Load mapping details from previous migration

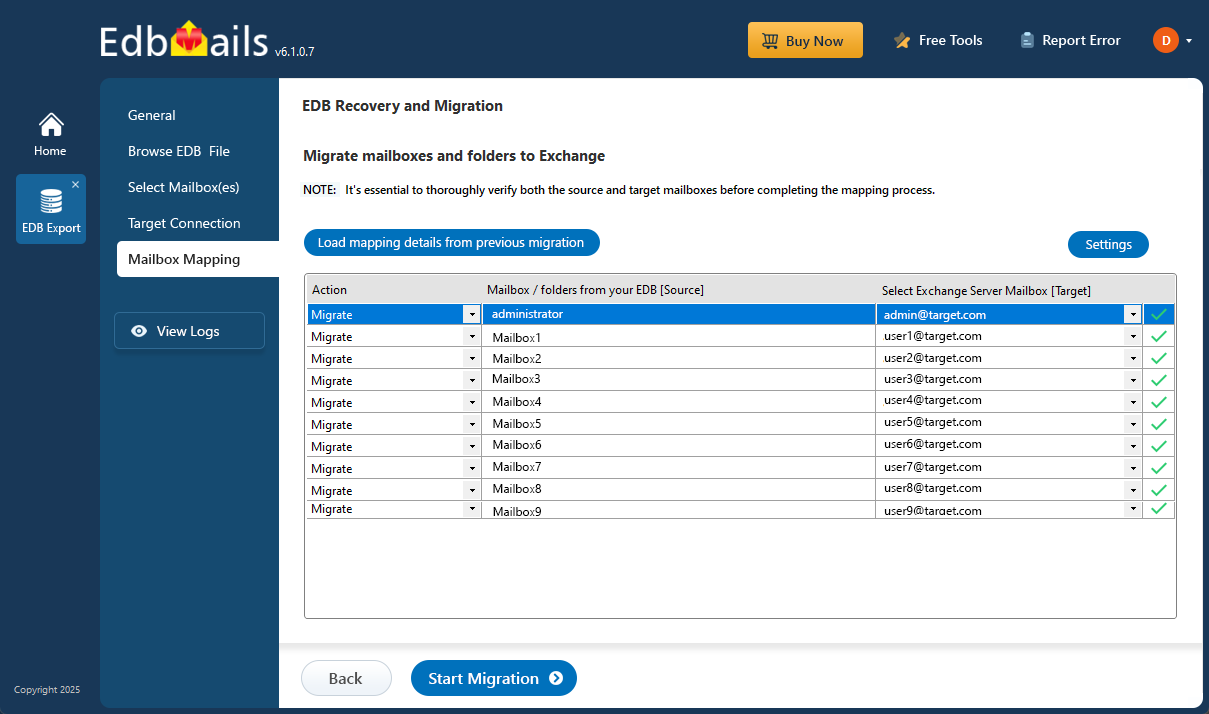451,243
